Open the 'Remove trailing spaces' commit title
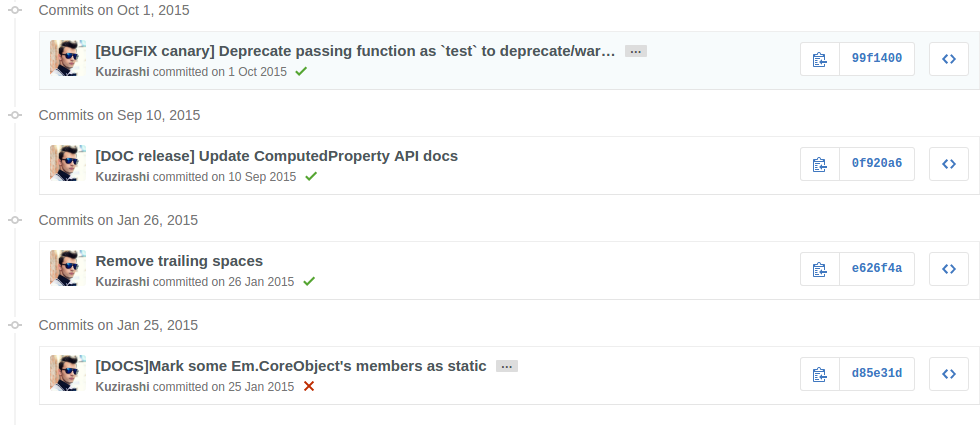Image resolution: width=980 pixels, height=425 pixels. (x=179, y=261)
